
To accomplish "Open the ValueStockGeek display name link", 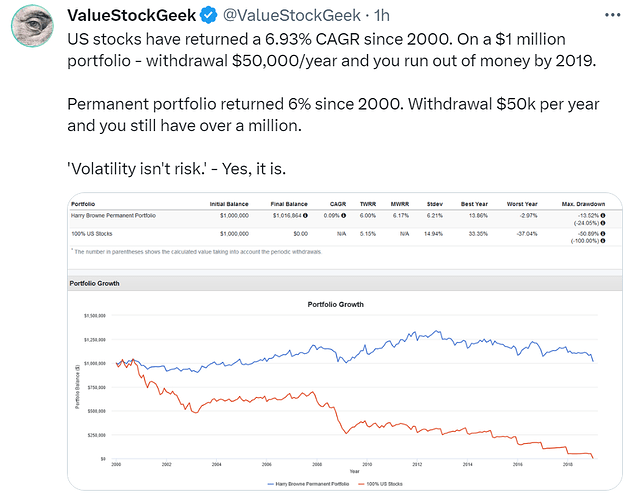I will 132,15.
